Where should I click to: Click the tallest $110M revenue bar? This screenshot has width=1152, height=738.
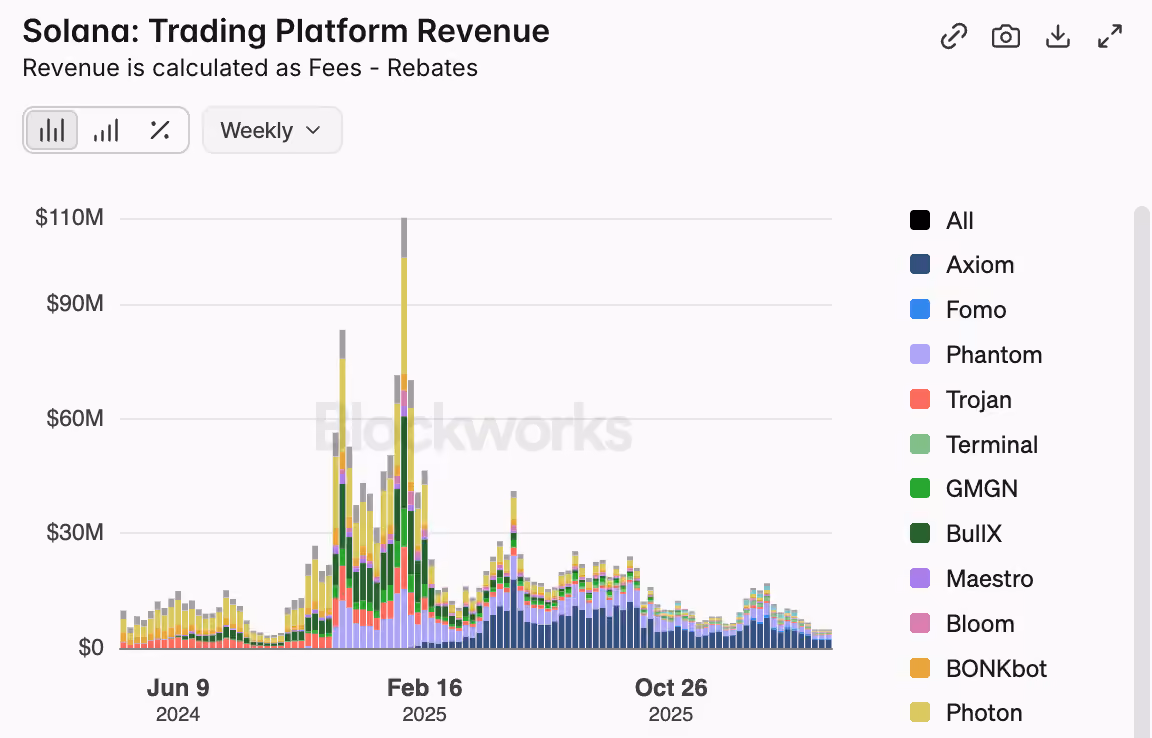(x=404, y=433)
